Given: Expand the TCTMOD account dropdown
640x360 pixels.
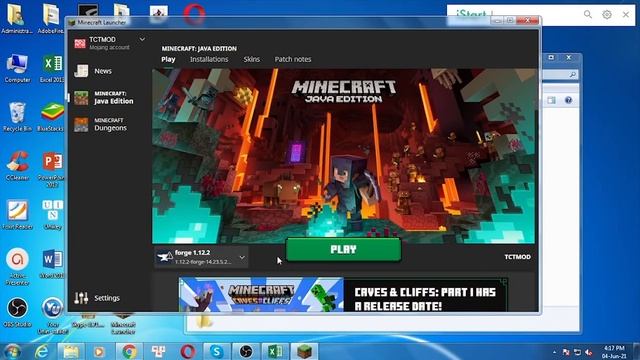Looking at the screenshot, I should pyautogui.click(x=142, y=40).
